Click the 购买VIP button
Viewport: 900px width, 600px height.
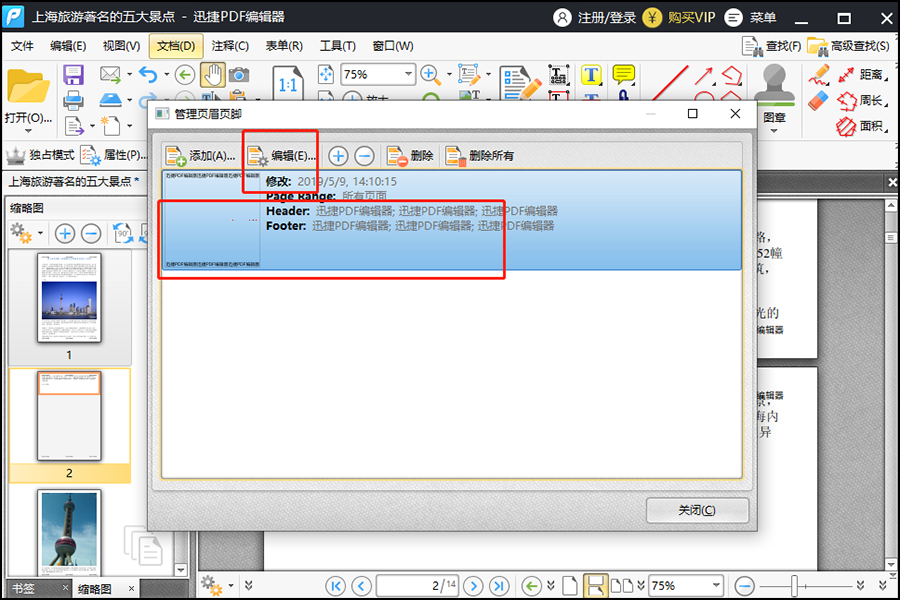click(x=680, y=18)
